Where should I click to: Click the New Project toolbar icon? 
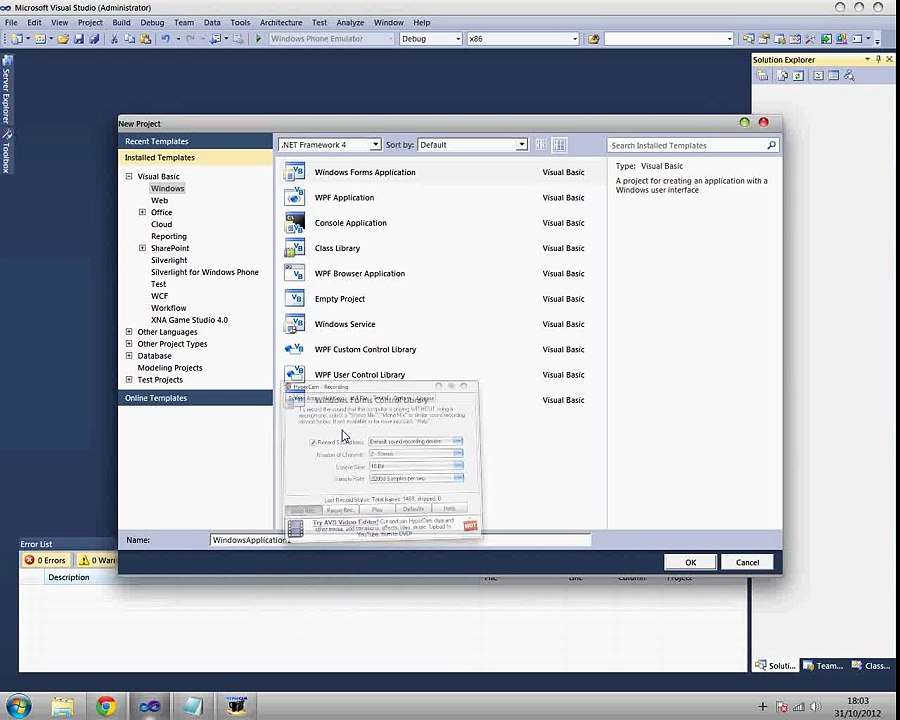click(17, 39)
